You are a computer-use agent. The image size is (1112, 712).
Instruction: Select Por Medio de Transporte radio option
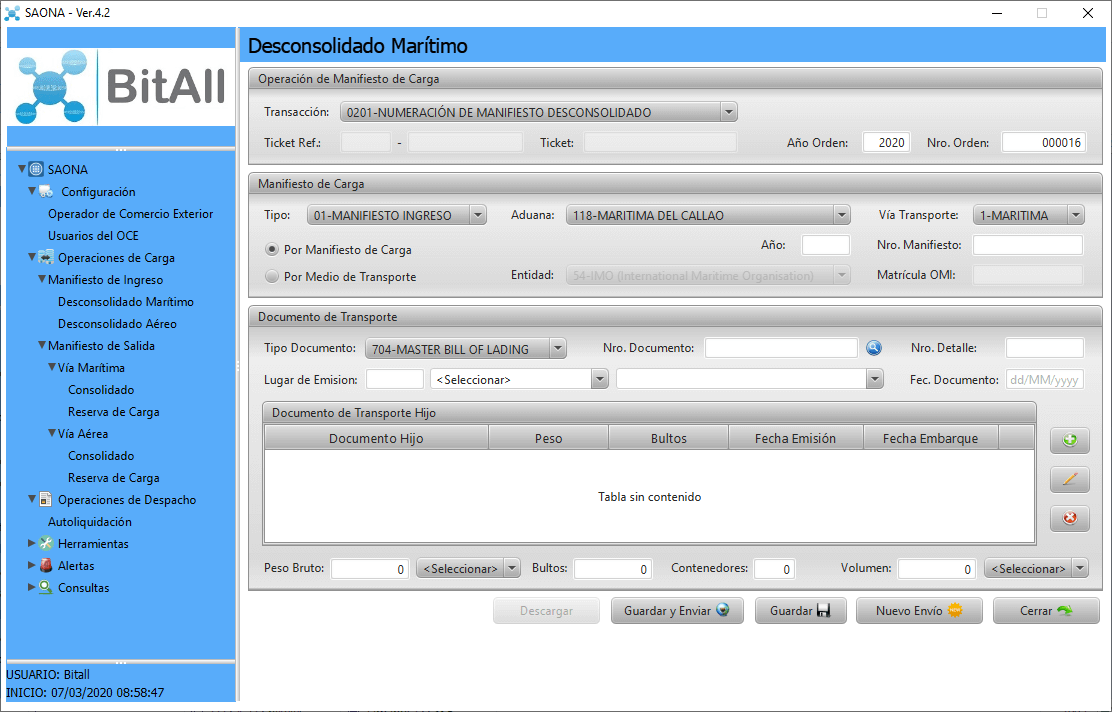click(x=272, y=276)
